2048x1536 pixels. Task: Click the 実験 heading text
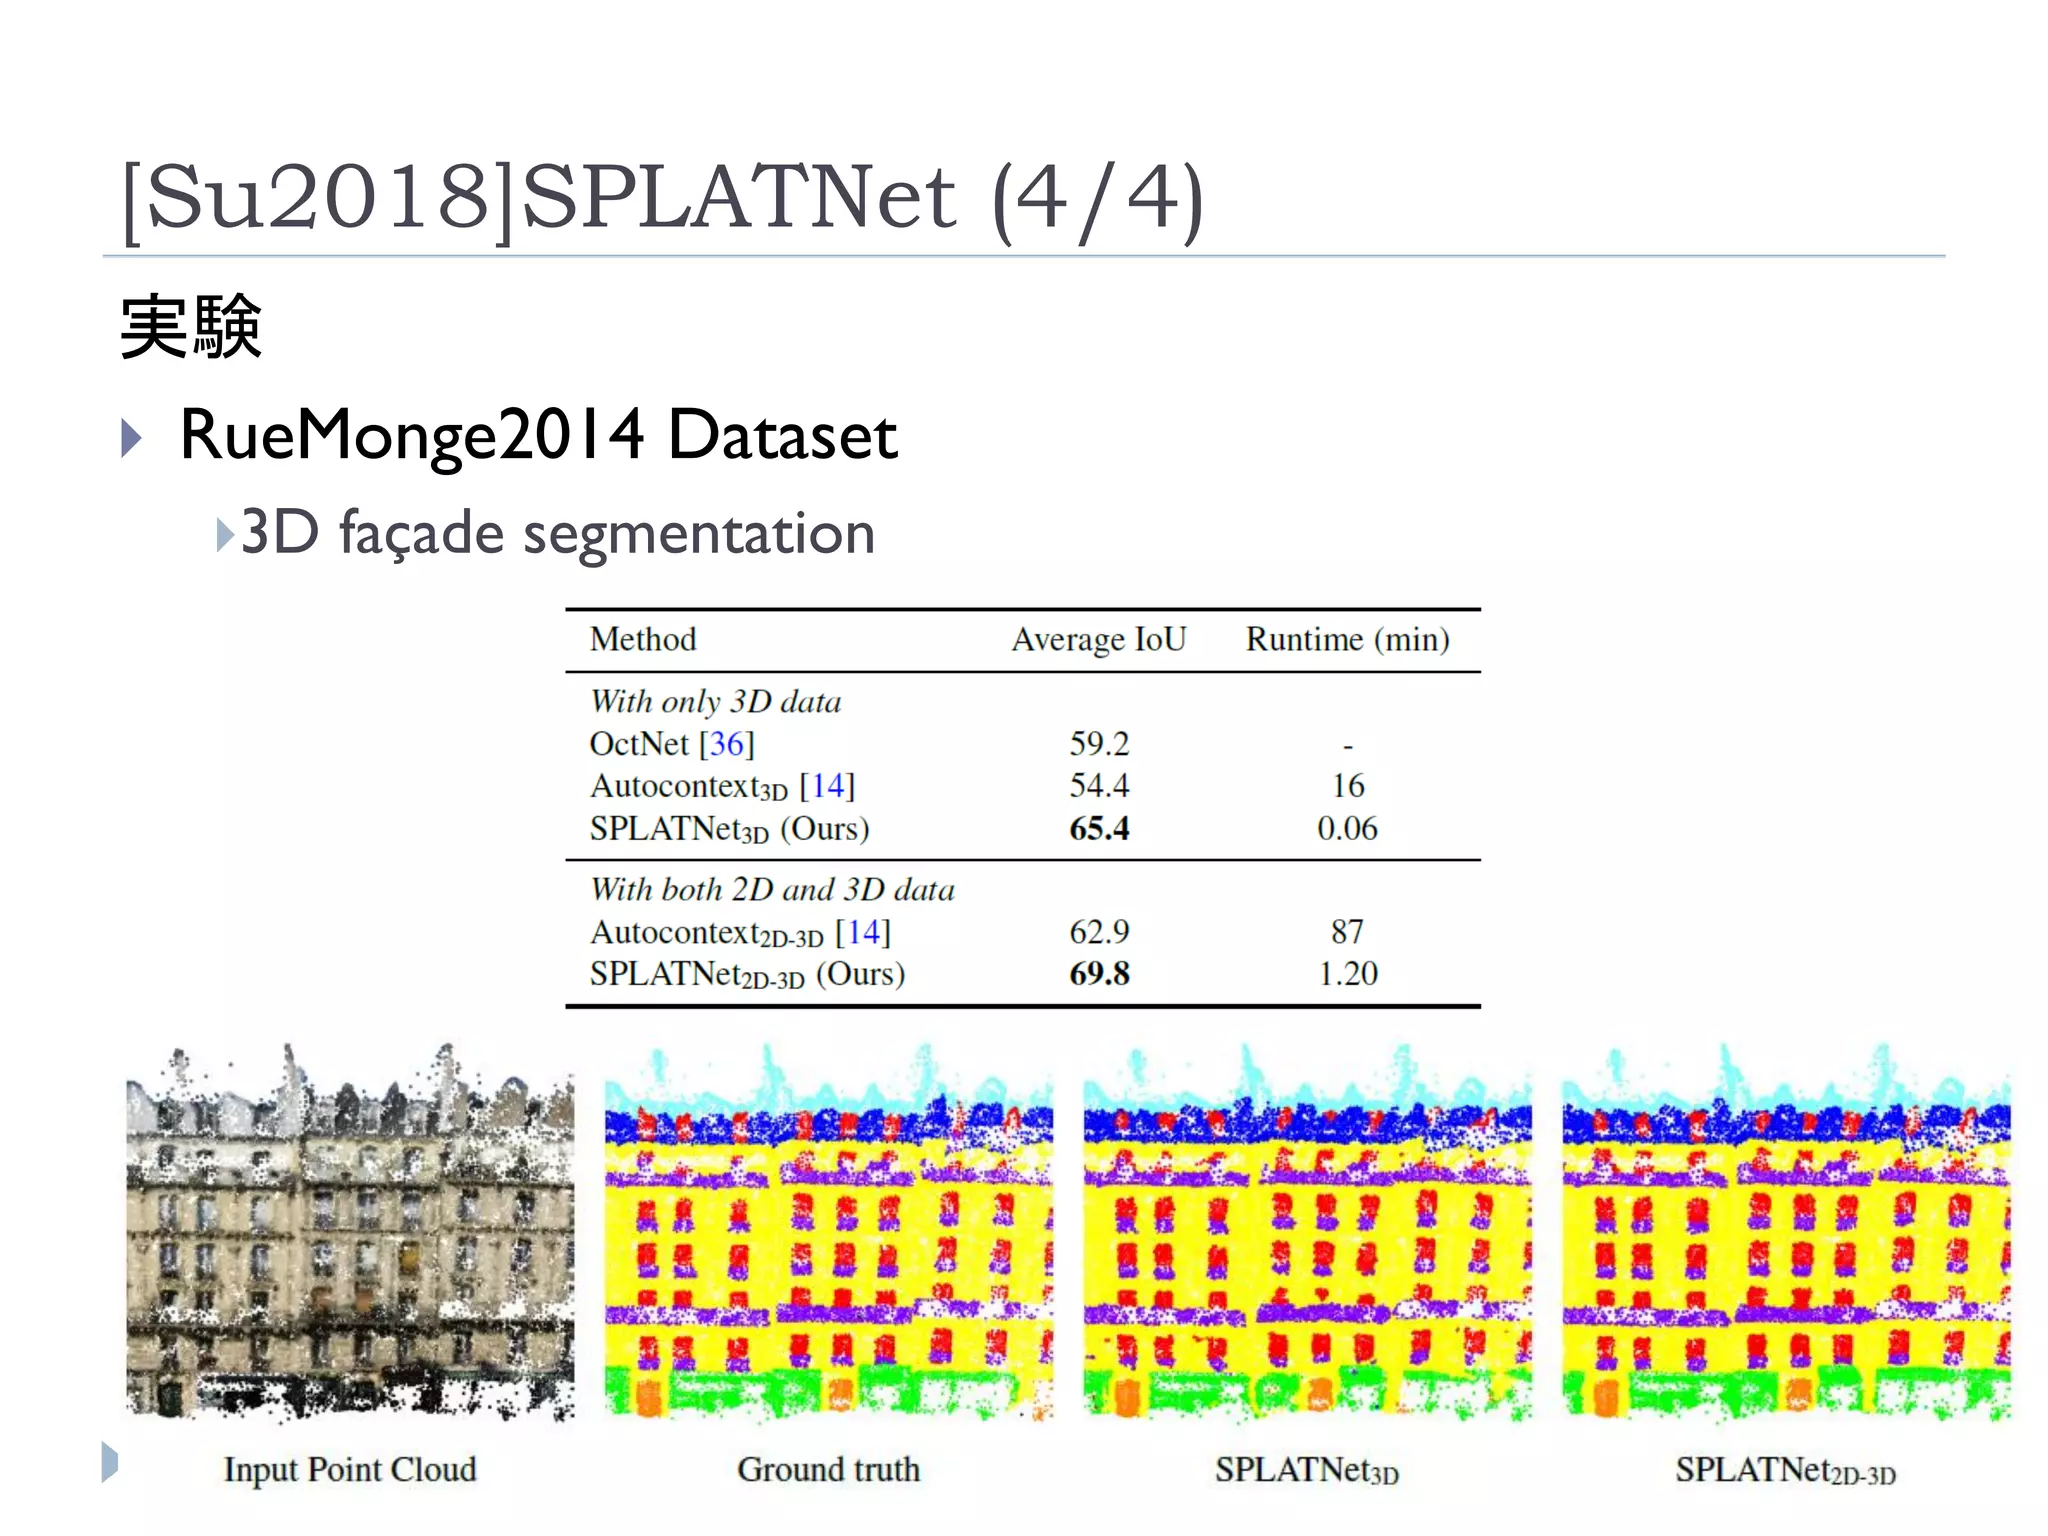click(x=191, y=326)
